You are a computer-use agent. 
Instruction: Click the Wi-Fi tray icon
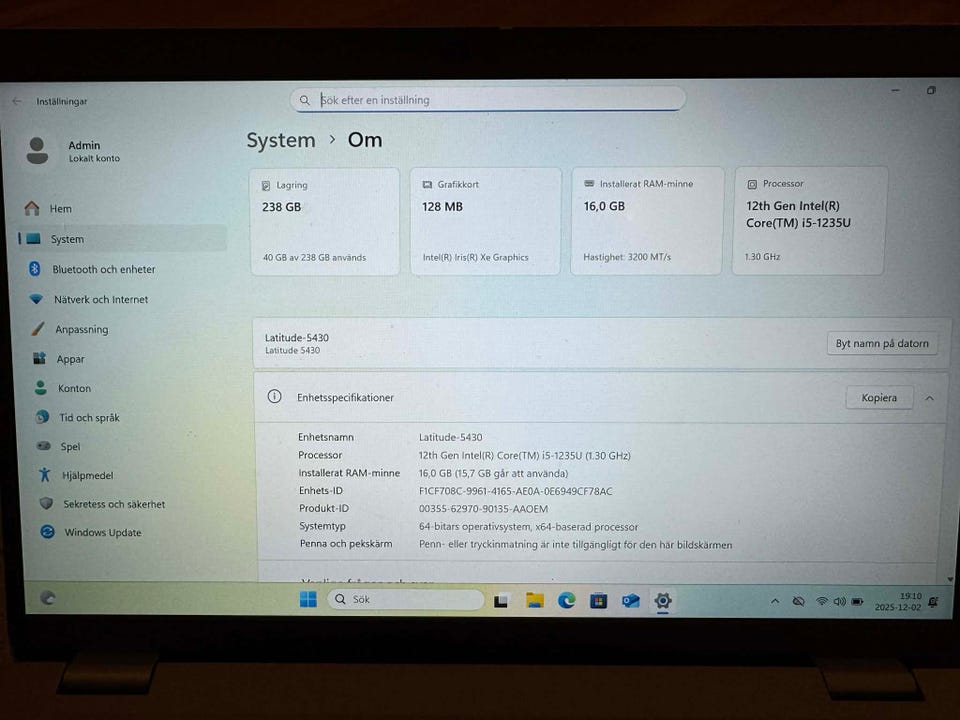tap(822, 602)
